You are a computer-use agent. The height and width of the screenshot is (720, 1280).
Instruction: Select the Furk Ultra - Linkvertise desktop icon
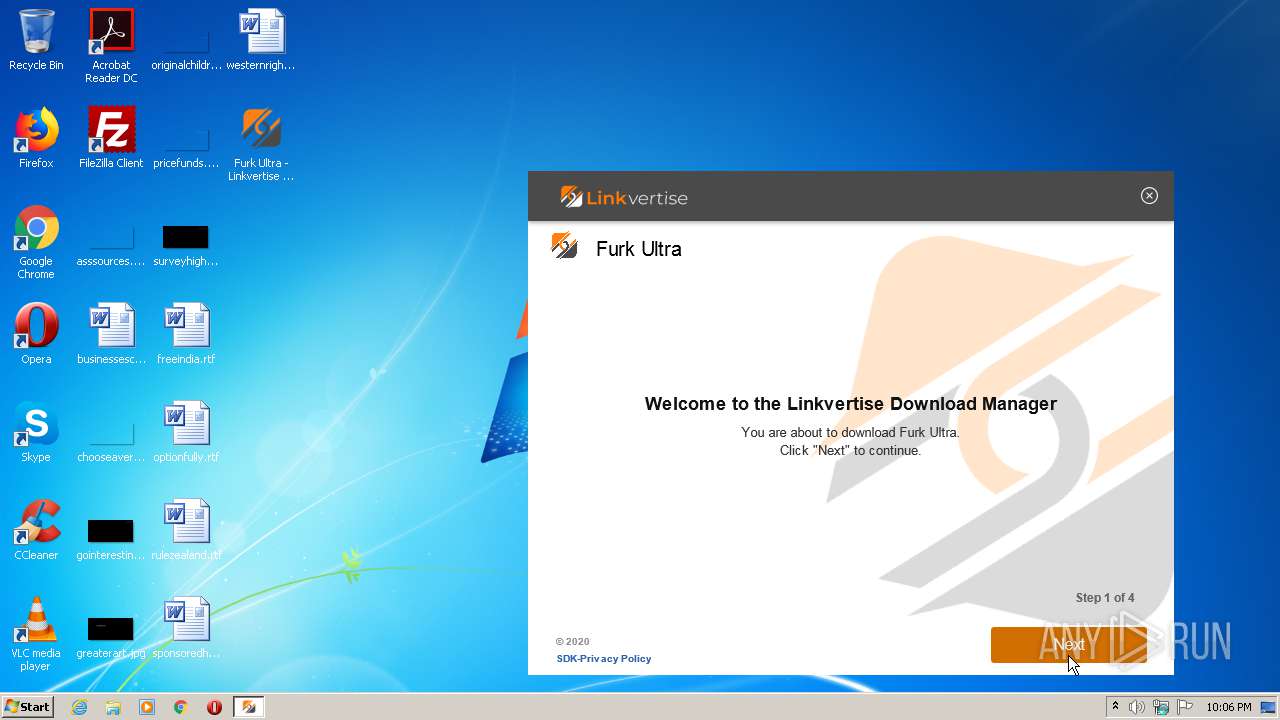coord(261,144)
